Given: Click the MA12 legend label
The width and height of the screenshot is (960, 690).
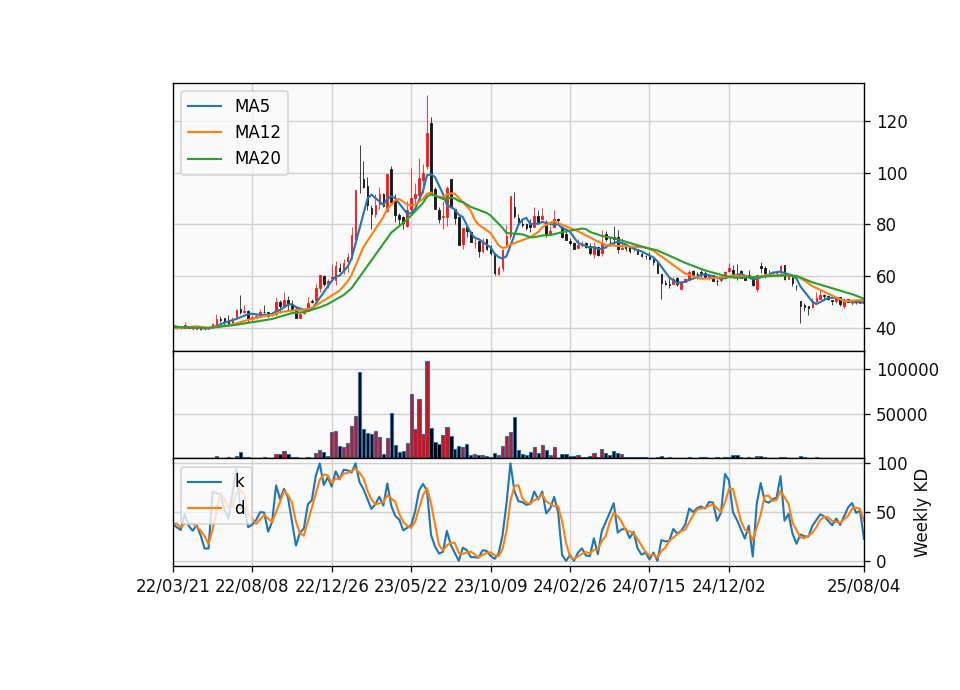Looking at the screenshot, I should pos(257,132).
